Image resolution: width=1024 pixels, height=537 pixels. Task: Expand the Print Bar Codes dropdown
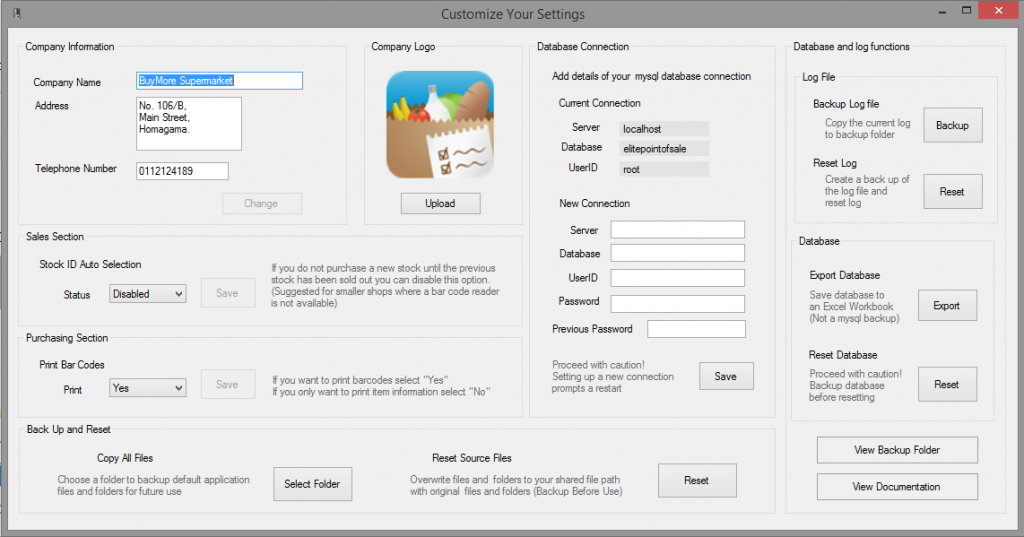coord(148,388)
